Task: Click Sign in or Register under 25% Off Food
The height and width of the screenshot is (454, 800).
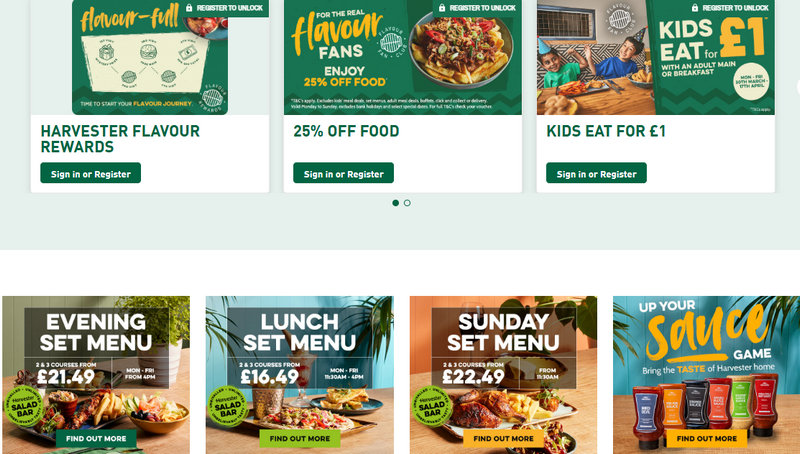Action: [x=343, y=173]
